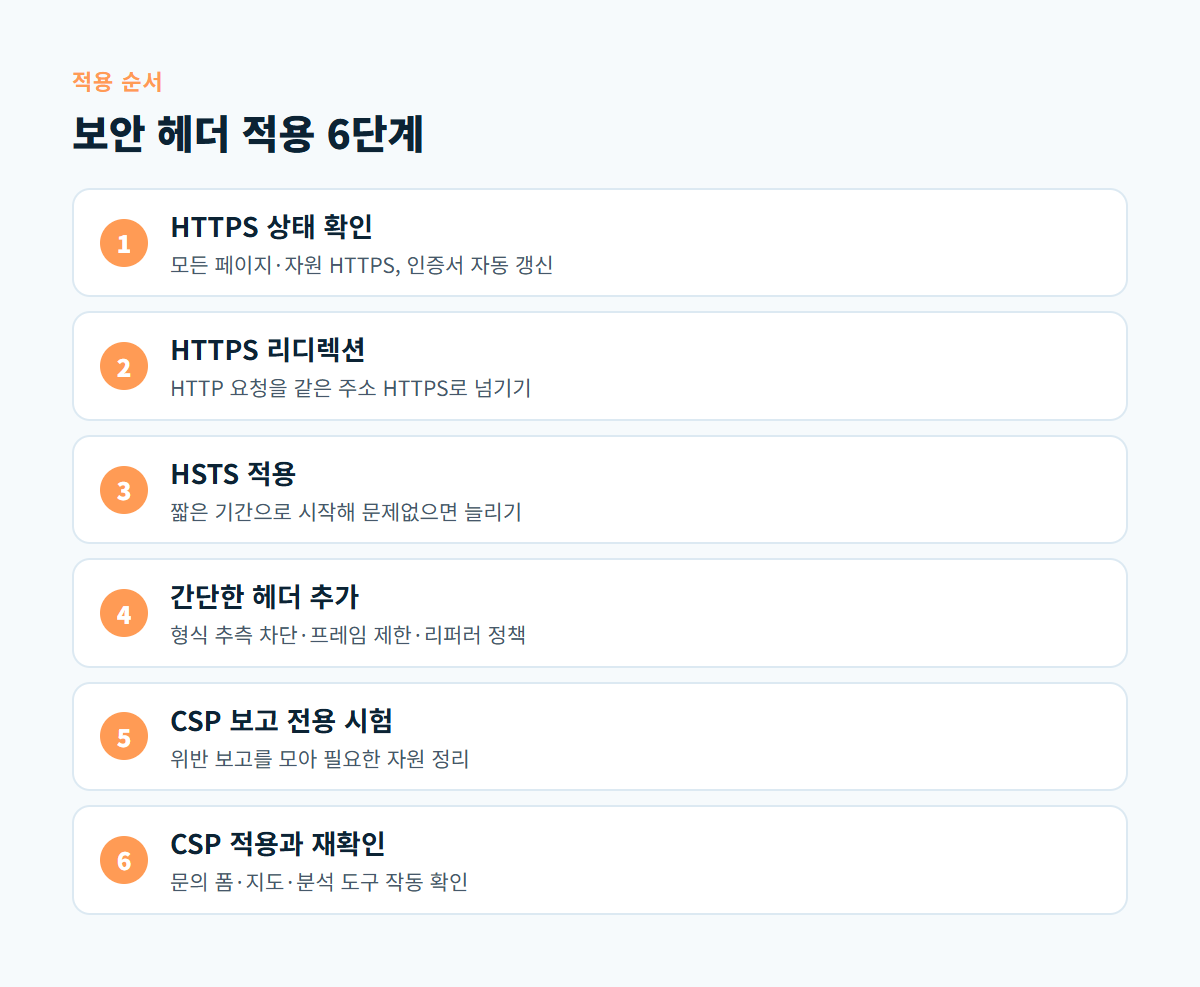Viewport: 1200px width, 987px height.
Task: Click the orange number 4 badge
Action: (124, 613)
